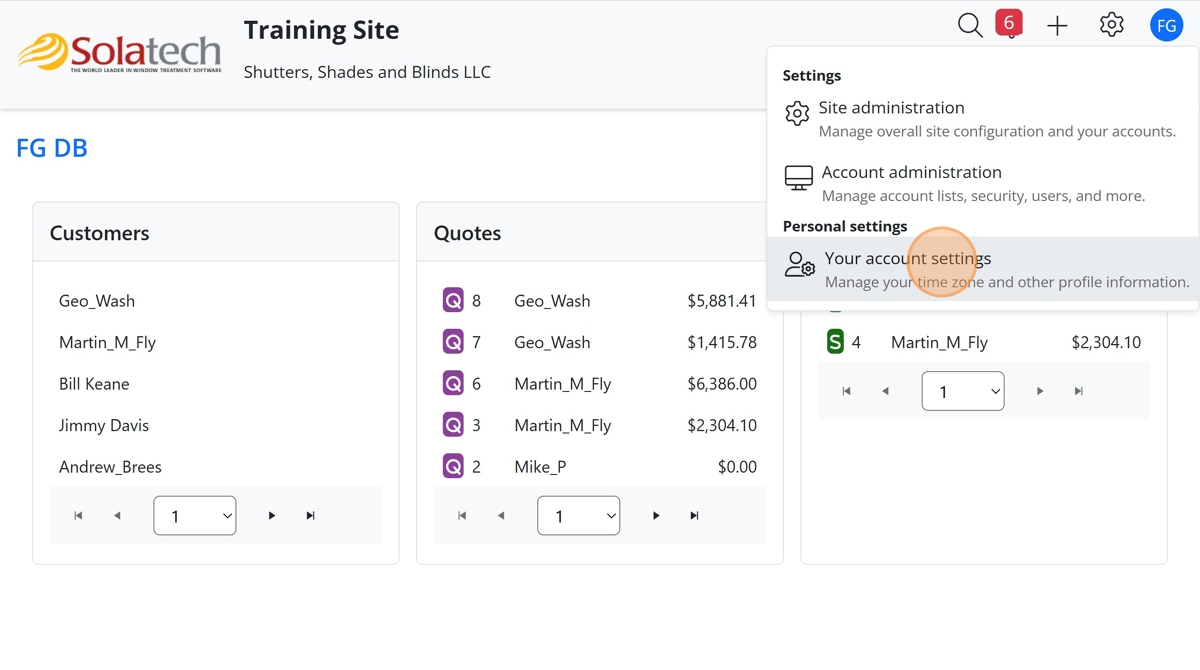Open the Customers page number dropdown
The height and width of the screenshot is (670, 1200).
(x=195, y=516)
